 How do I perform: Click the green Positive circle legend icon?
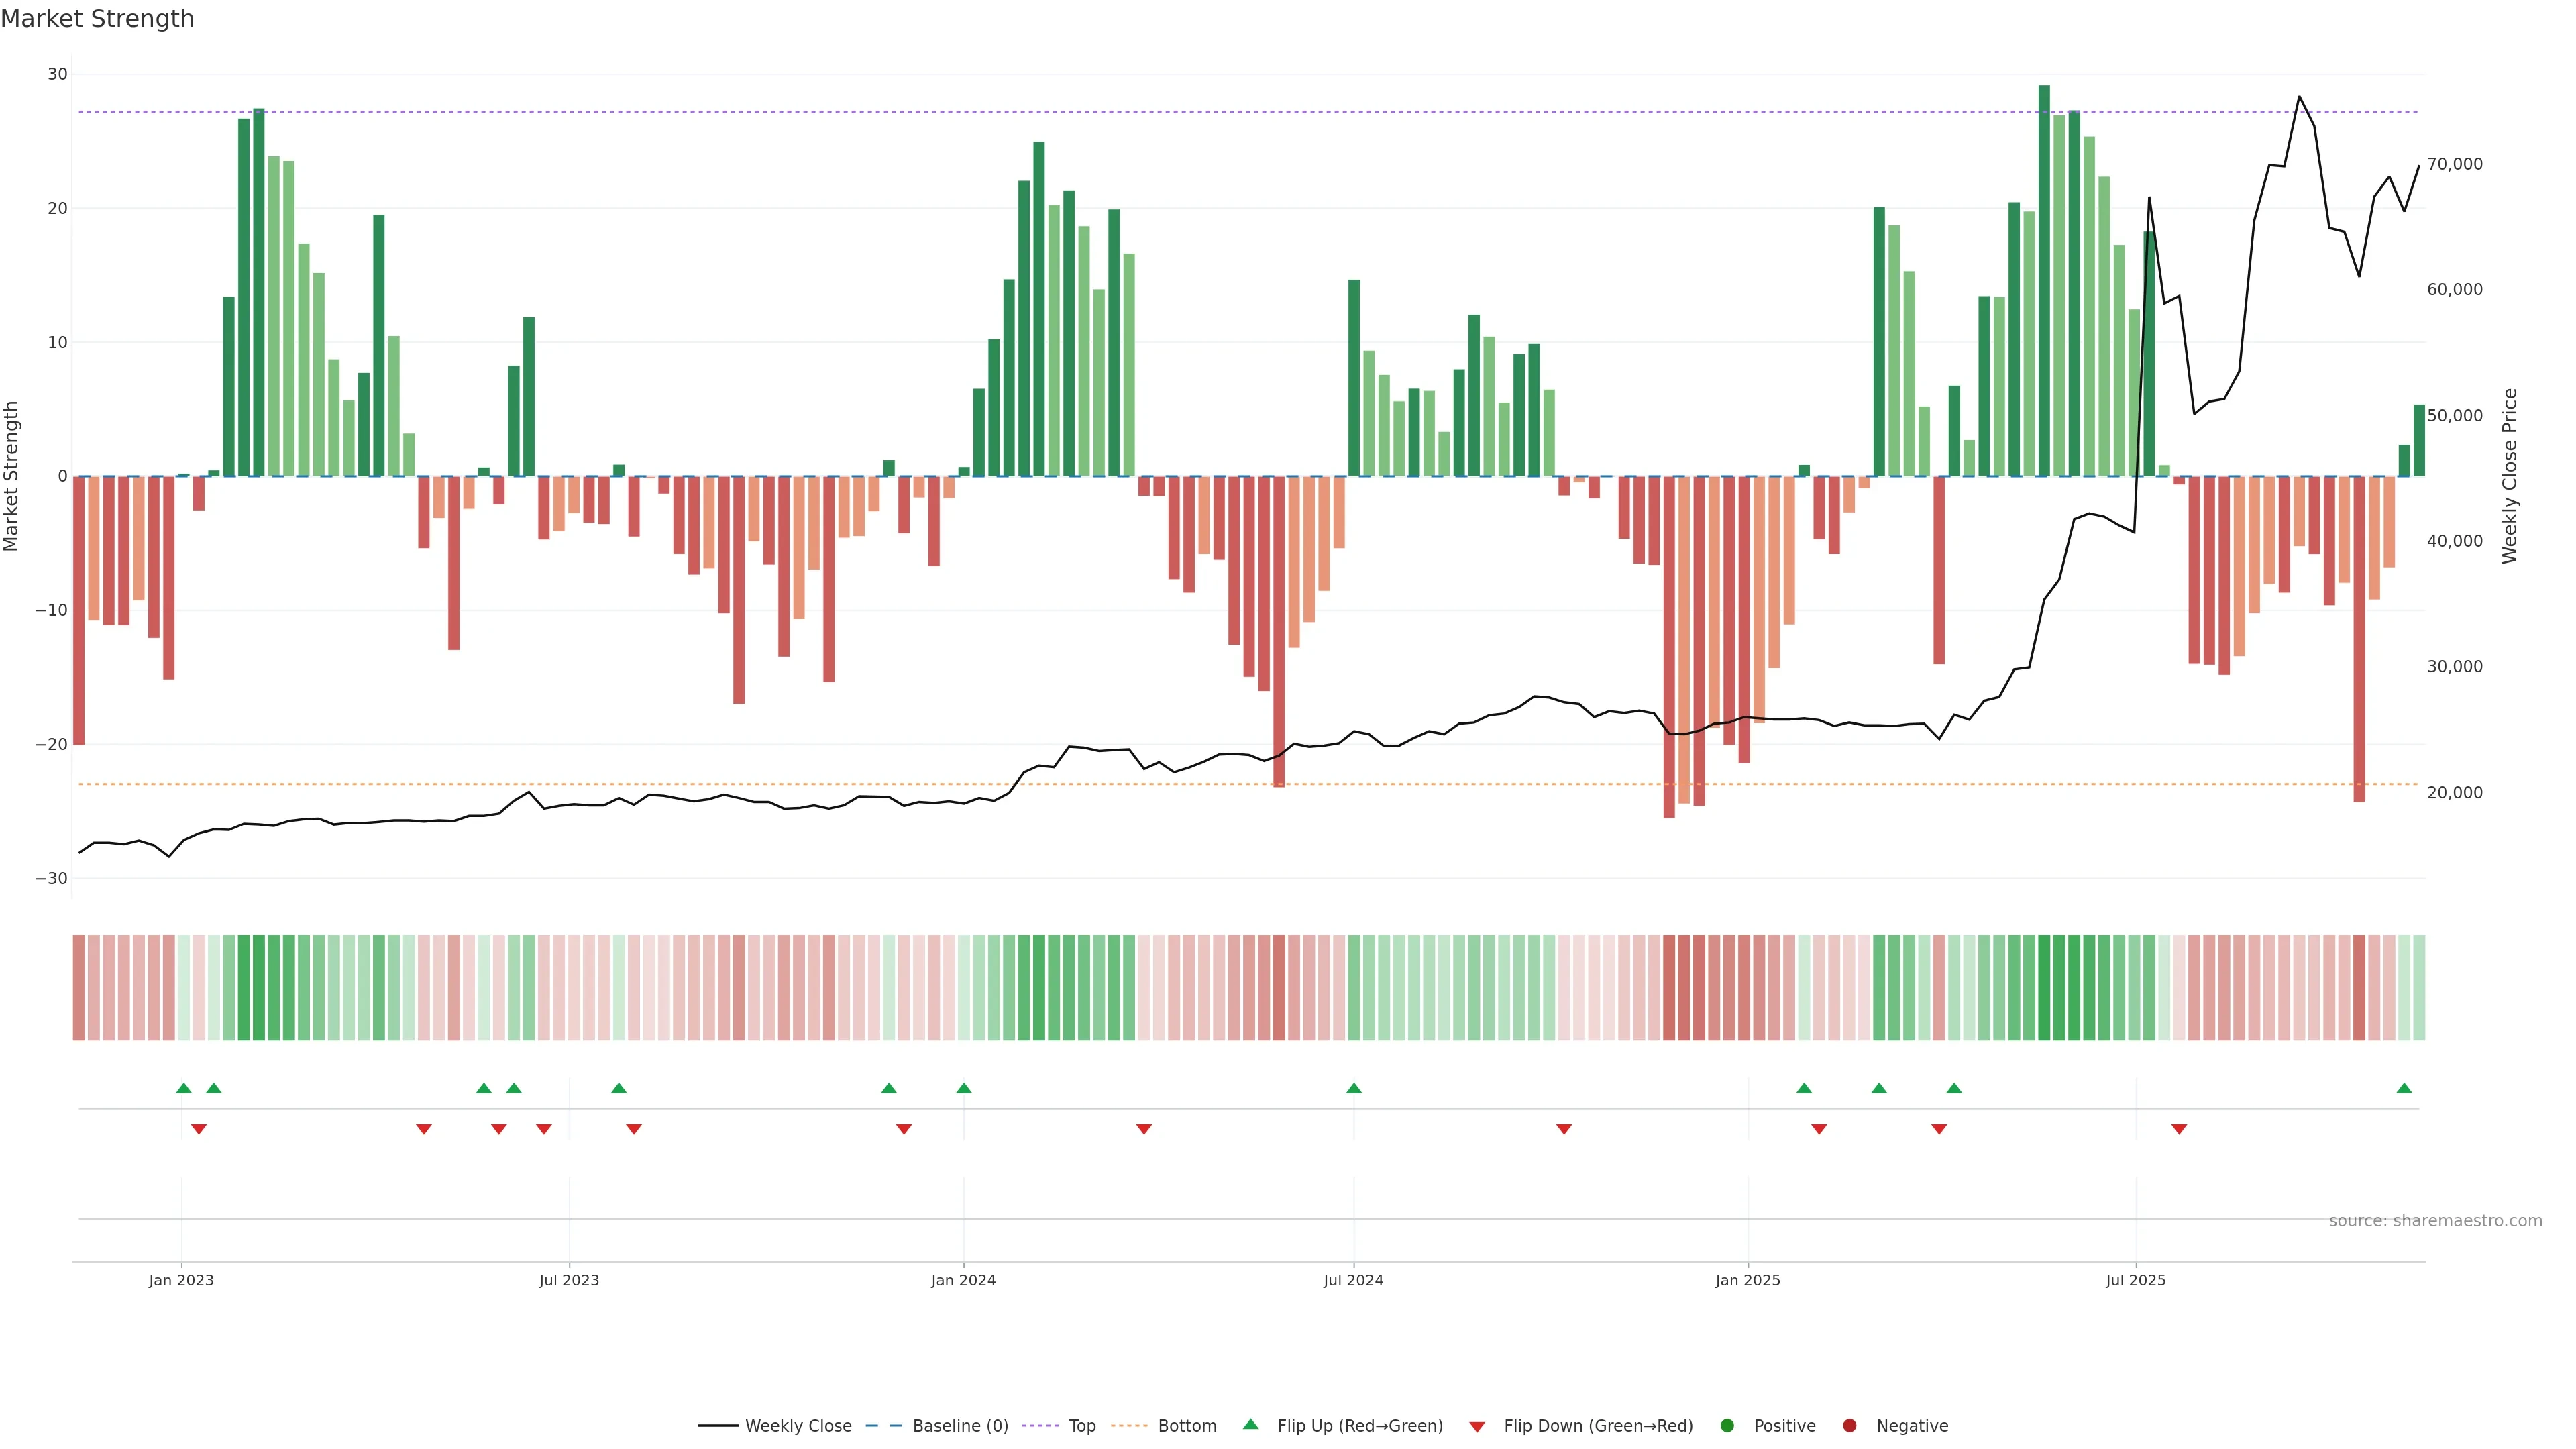pos(1727,1426)
